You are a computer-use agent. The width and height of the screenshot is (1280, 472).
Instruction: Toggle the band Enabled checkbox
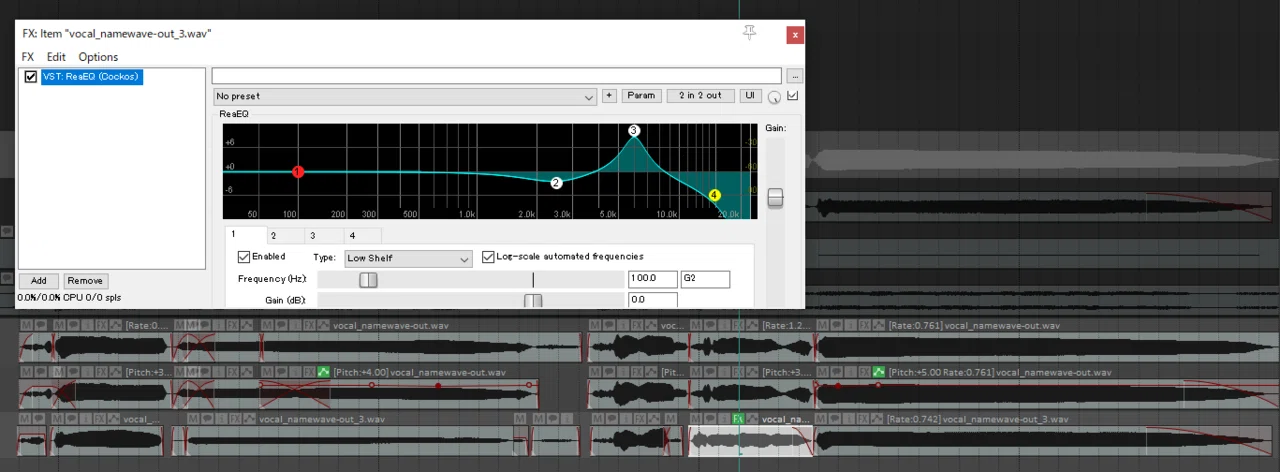244,257
